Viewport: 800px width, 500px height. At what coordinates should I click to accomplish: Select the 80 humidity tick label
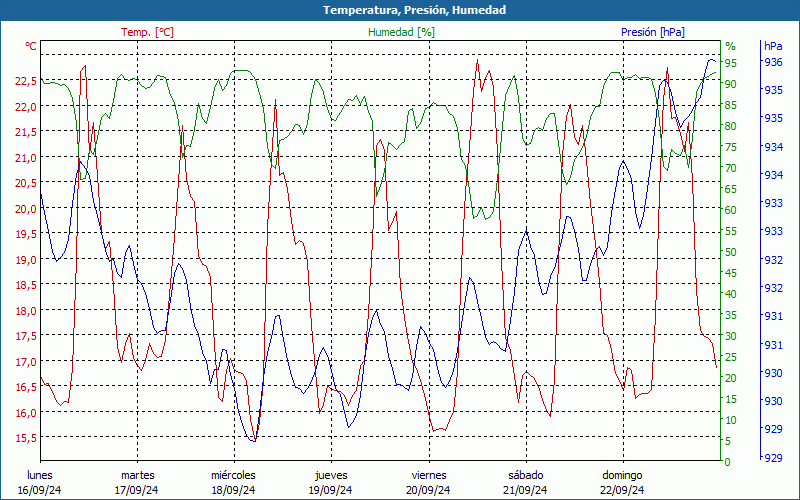pyautogui.click(x=730, y=126)
